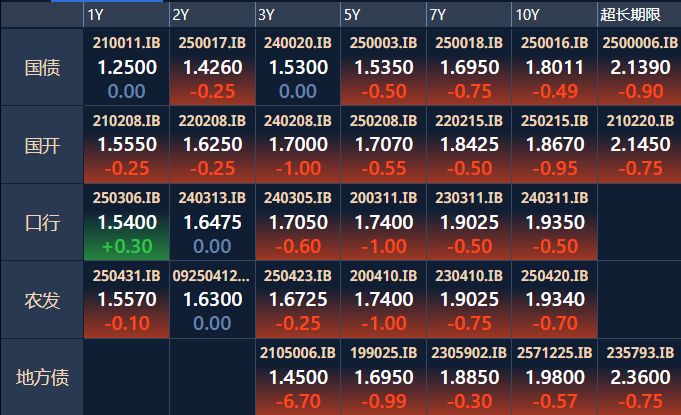Viewport: 681px width, 415px height.
Task: Select the 国开 row label
Action: [x=42, y=145]
